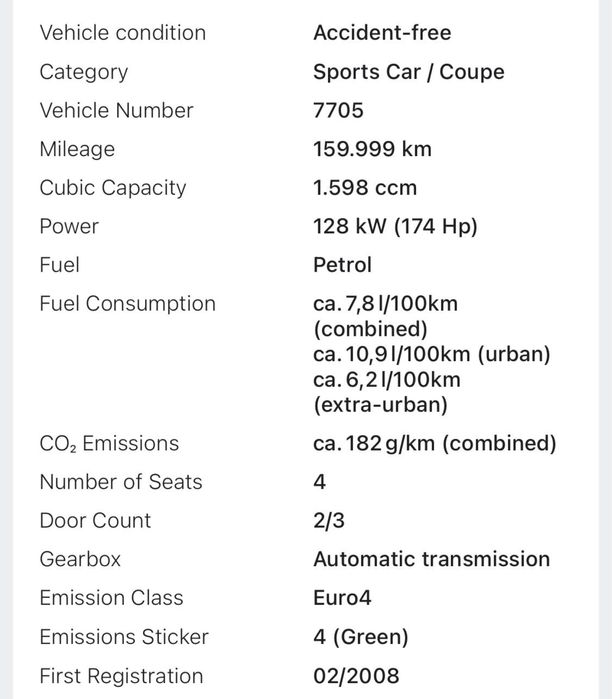Tap the 10,9 l/100km urban consumption line
Viewport: 612px width, 699px height.
point(431,355)
